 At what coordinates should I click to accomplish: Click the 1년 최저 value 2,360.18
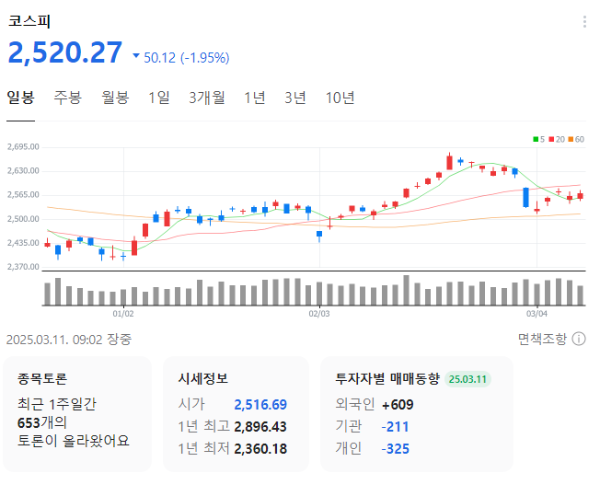(260, 449)
